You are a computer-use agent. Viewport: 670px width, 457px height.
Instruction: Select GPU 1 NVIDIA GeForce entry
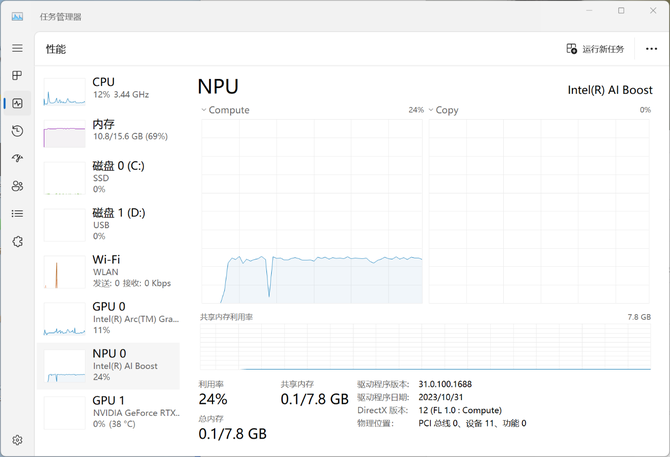click(108, 410)
